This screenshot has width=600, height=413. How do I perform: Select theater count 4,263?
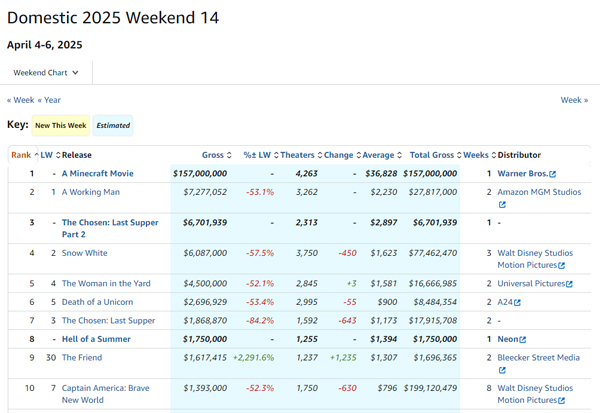tap(307, 173)
